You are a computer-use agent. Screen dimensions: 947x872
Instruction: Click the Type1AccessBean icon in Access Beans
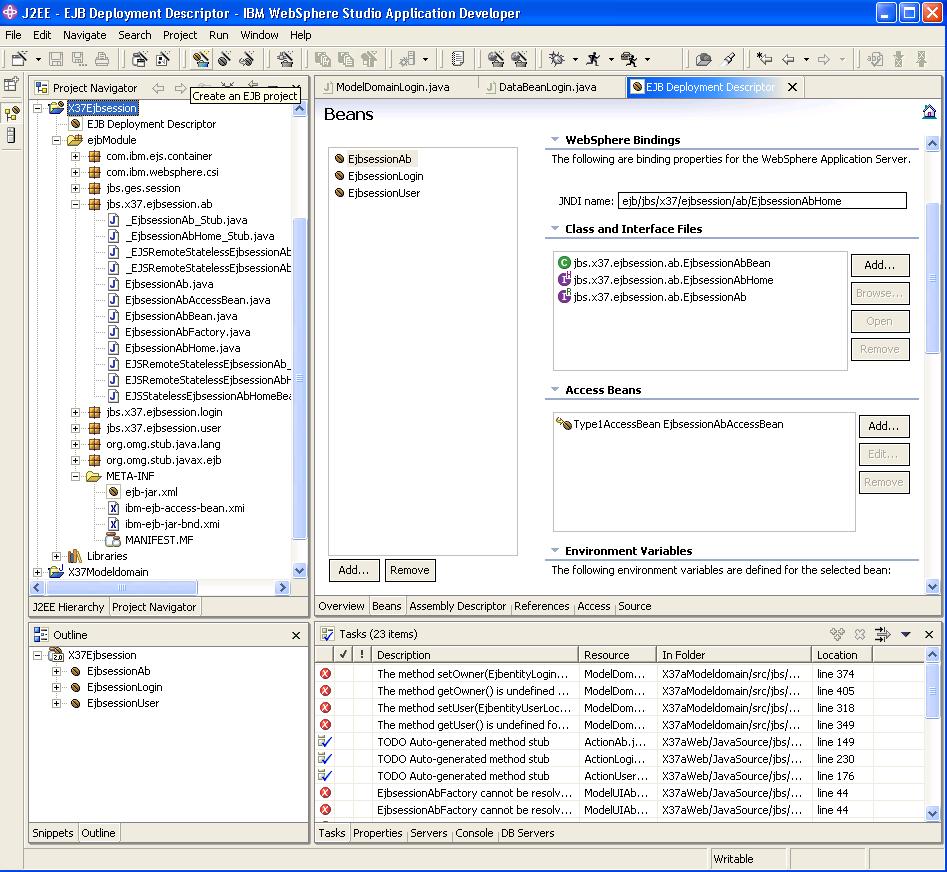[x=563, y=423]
